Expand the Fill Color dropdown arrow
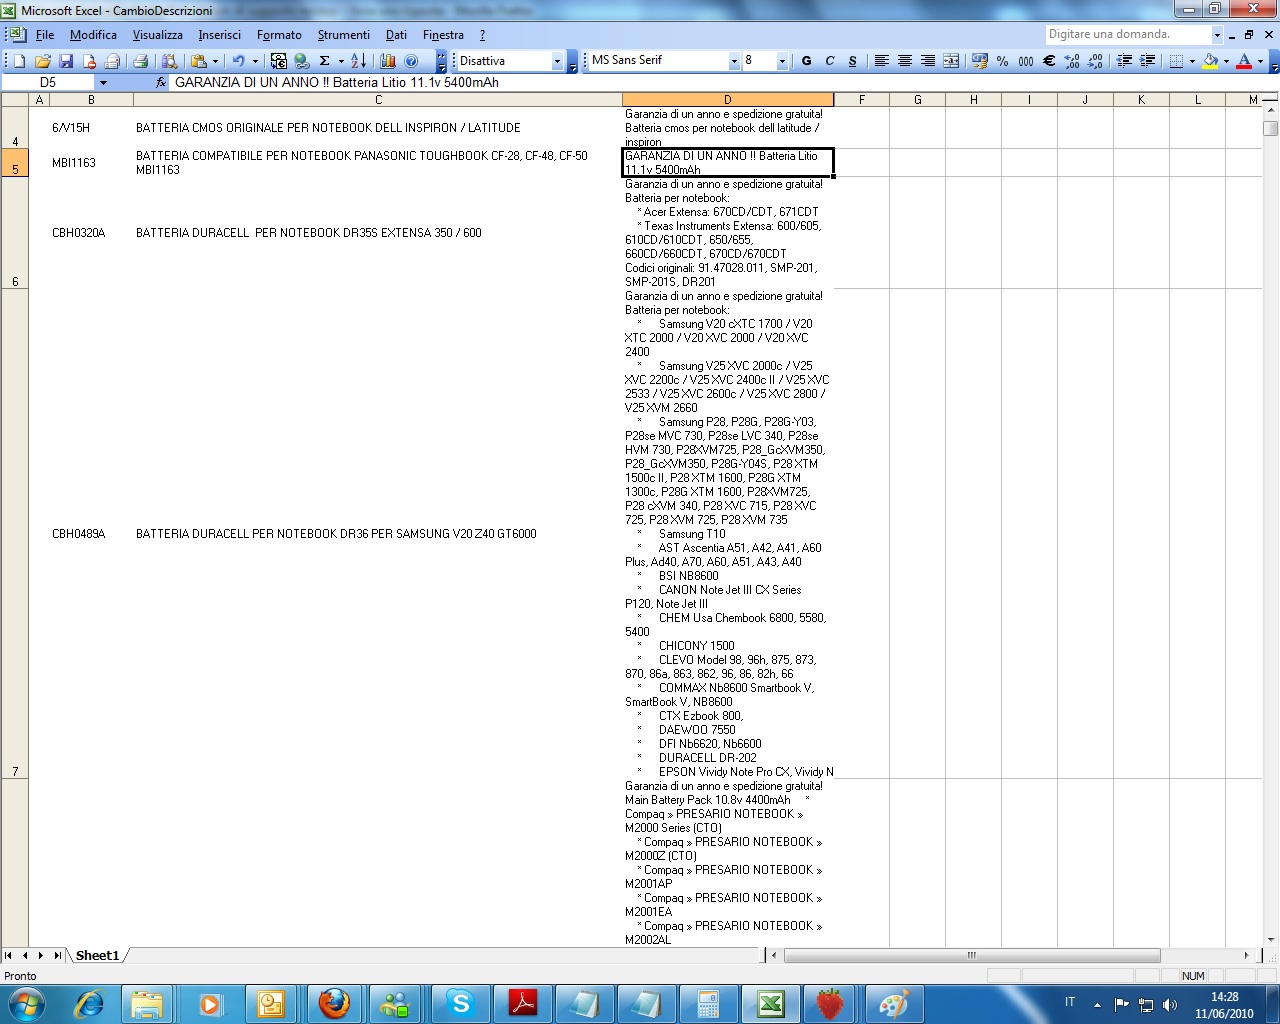1280x1024 pixels. pyautogui.click(x=1226, y=61)
